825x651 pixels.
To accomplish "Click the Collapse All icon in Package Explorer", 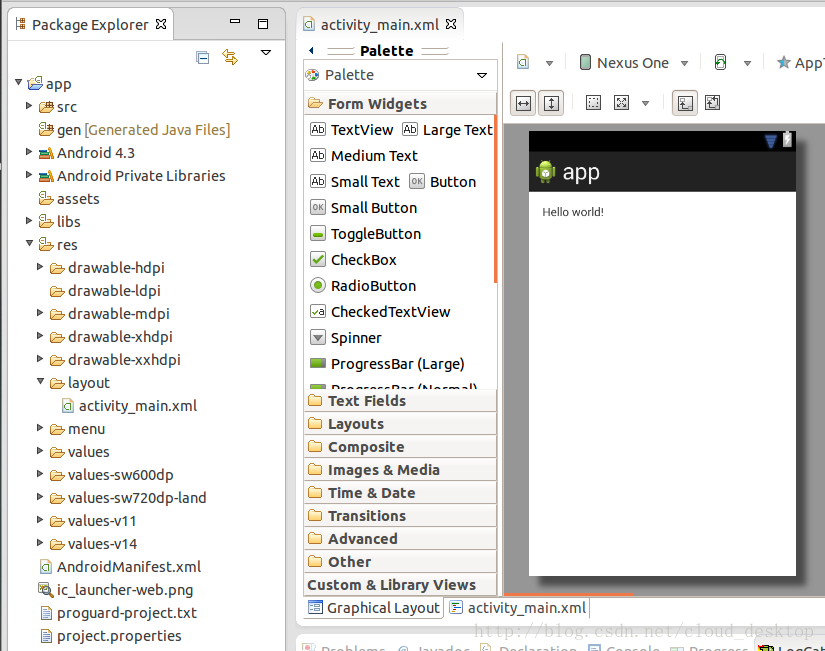I will pos(203,57).
